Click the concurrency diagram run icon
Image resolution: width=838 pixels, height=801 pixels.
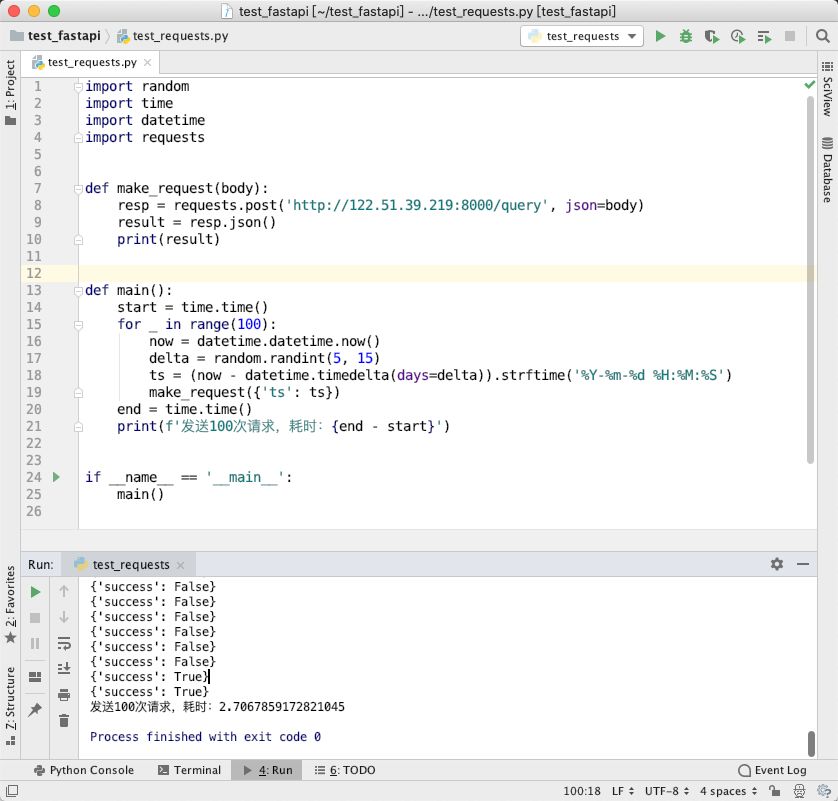[x=764, y=36]
